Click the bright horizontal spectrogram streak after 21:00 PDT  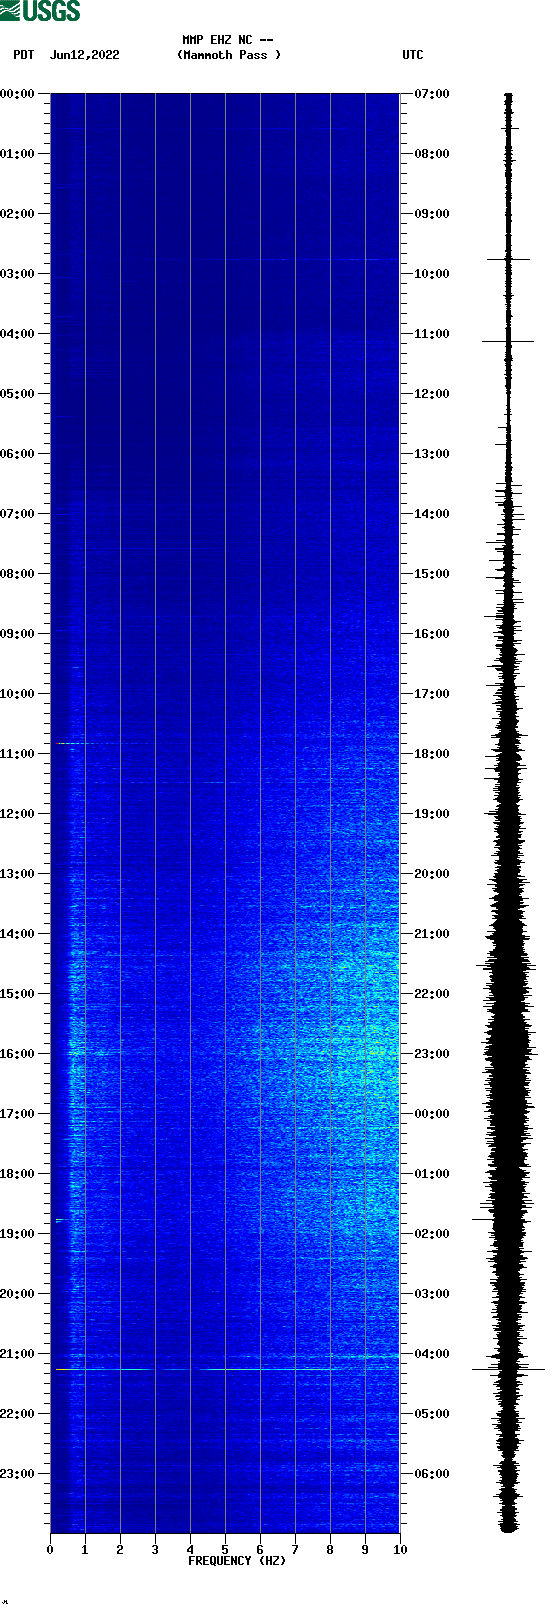(x=227, y=1369)
